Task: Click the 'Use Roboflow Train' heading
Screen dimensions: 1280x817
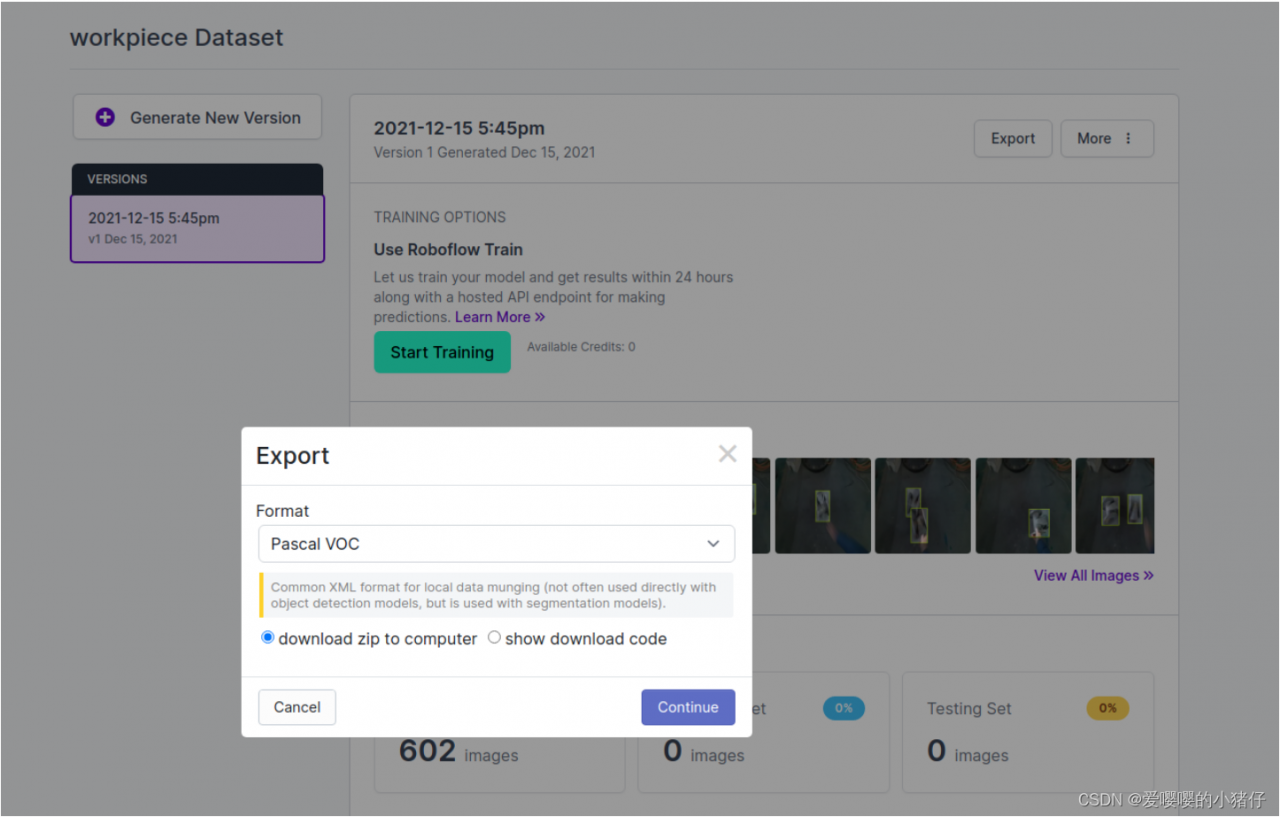Action: [x=448, y=249]
